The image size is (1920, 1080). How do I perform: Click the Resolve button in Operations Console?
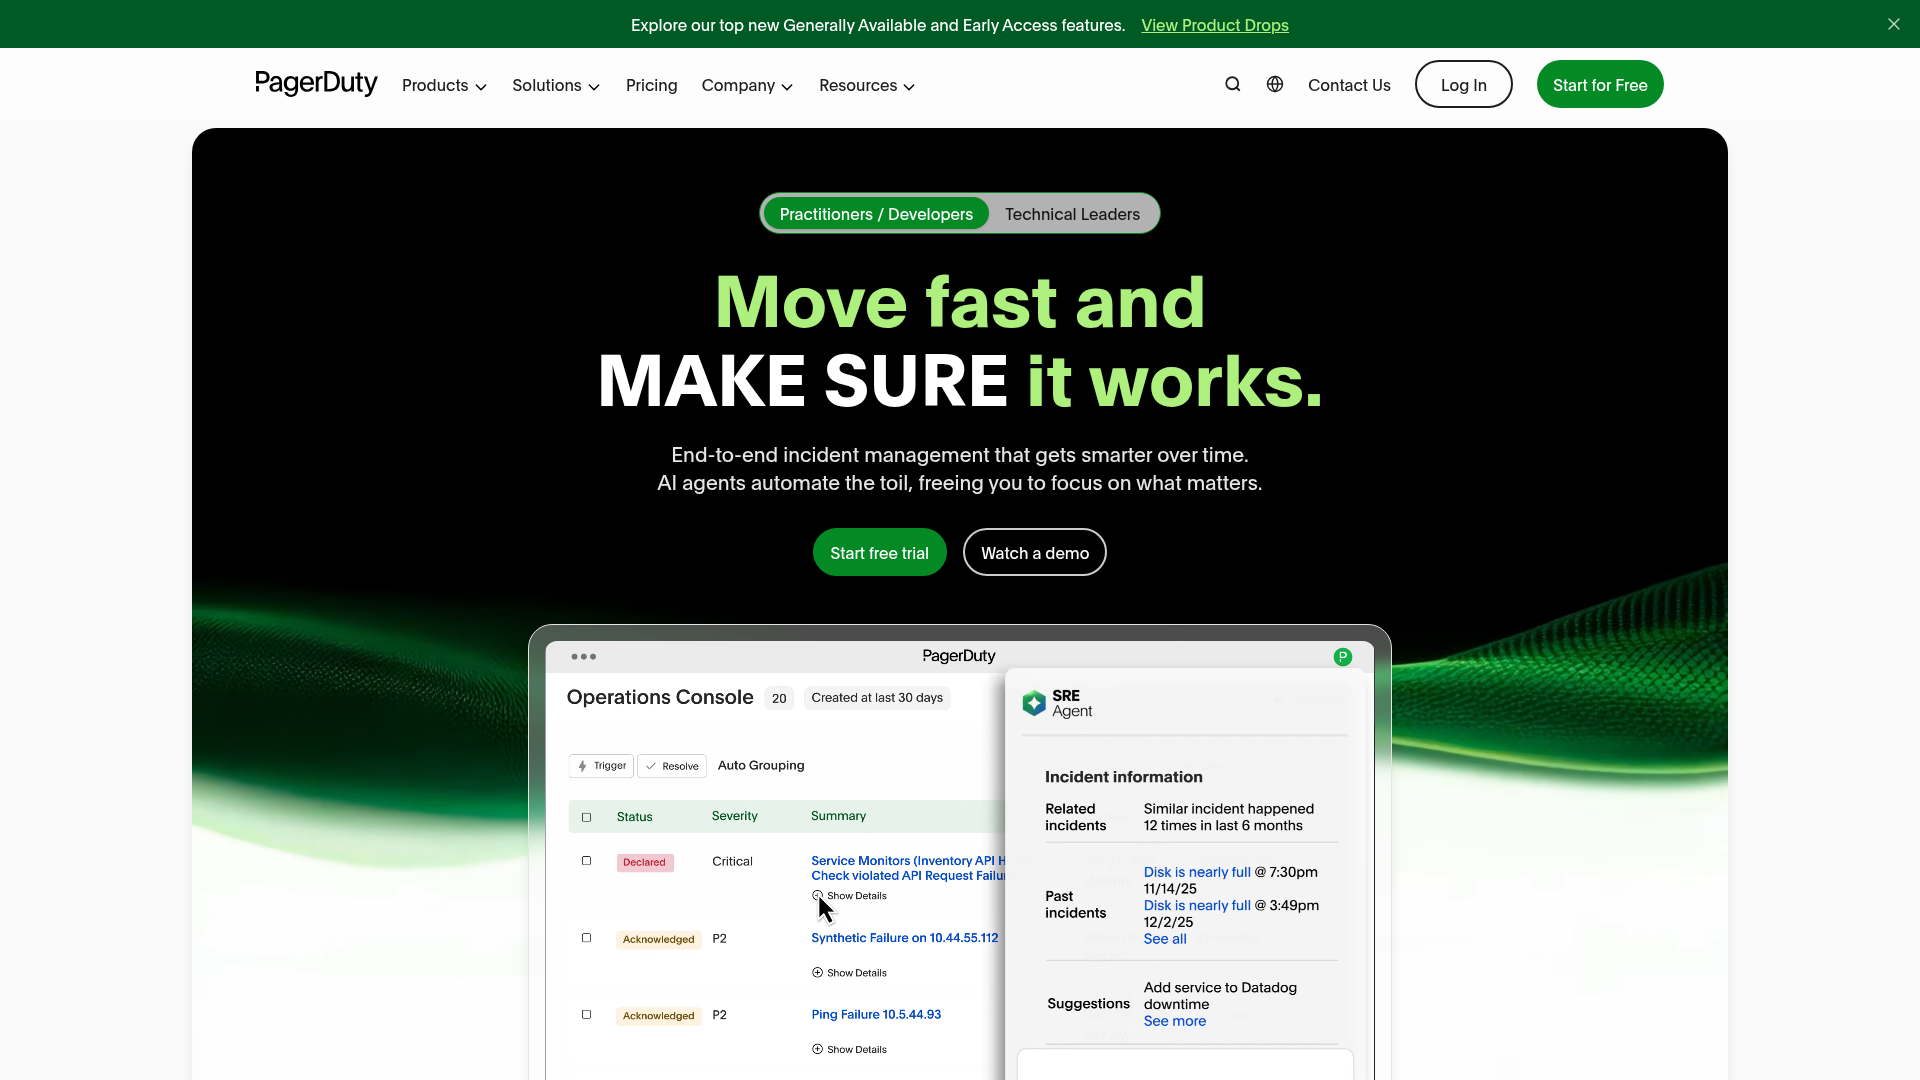pos(672,766)
